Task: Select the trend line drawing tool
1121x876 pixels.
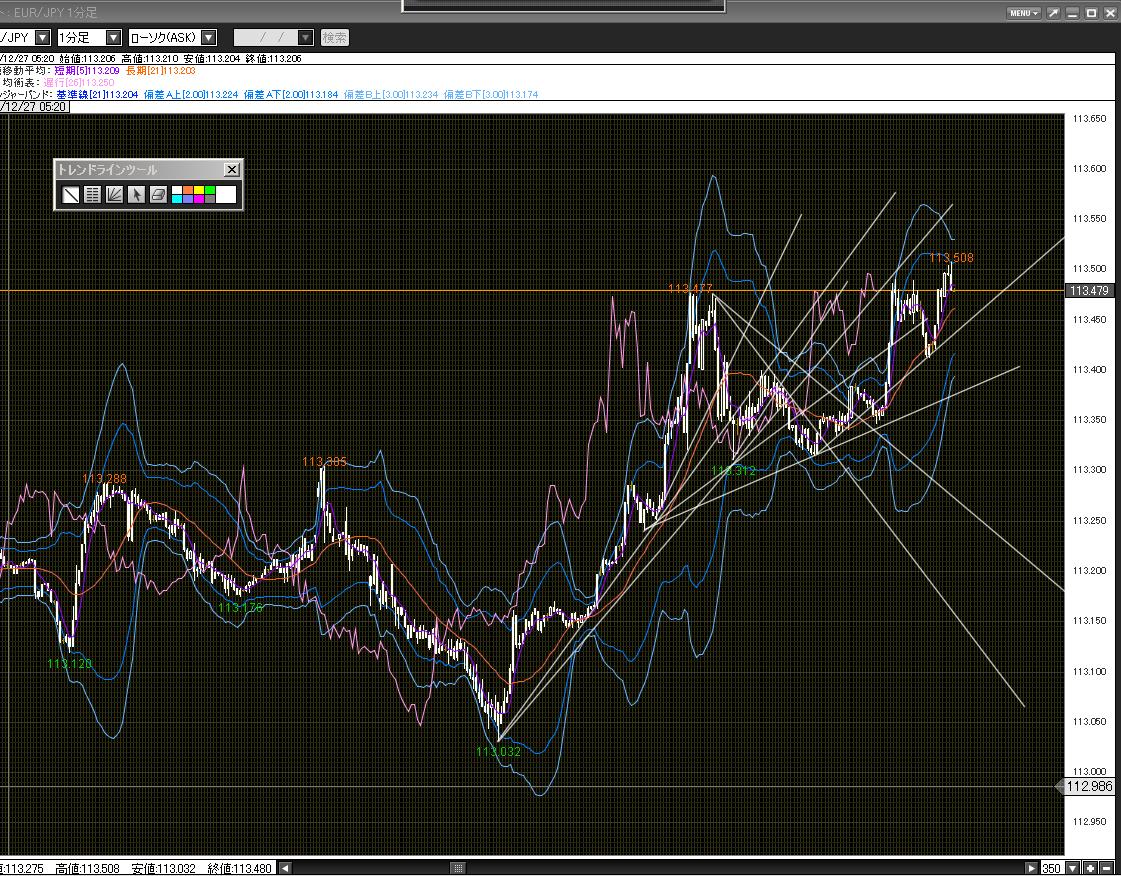Action: pyautogui.click(x=71, y=195)
